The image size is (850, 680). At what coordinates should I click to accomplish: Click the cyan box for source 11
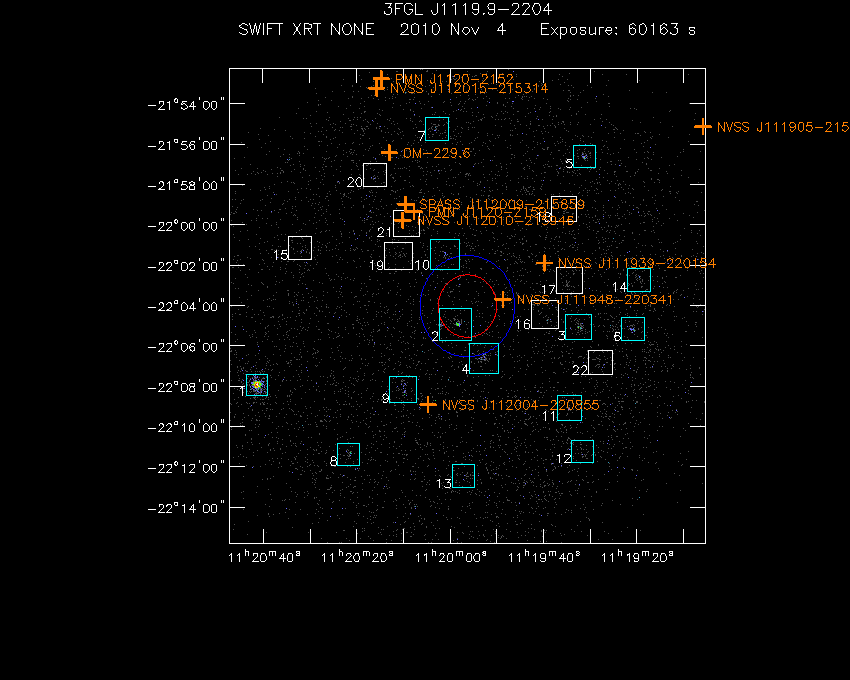coord(569,408)
